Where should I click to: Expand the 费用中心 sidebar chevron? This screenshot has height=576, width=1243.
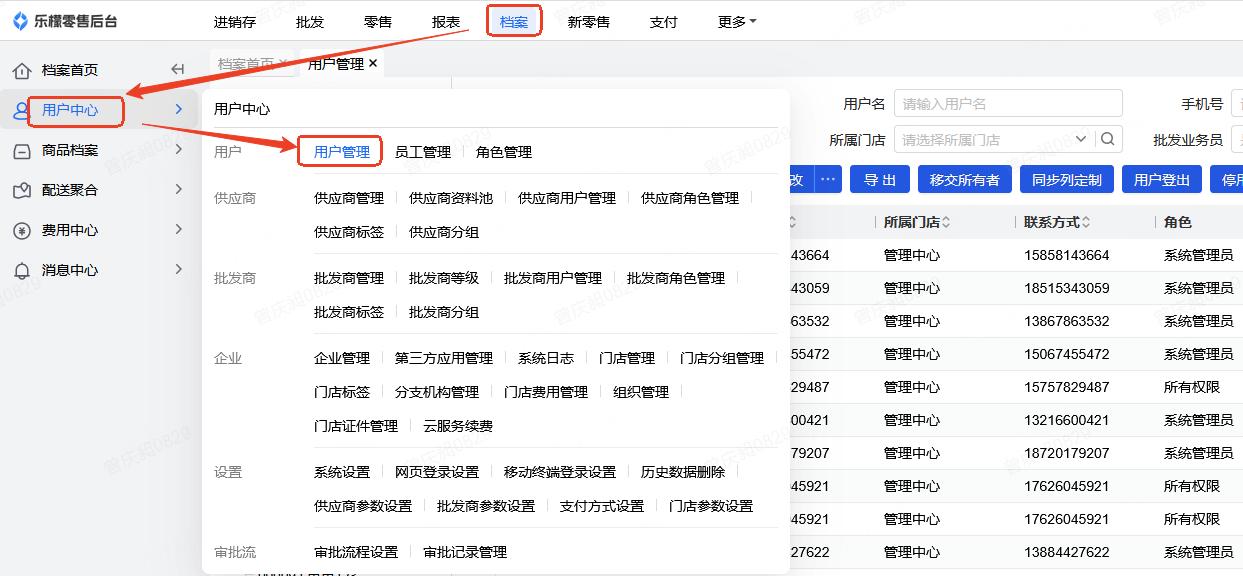178,229
